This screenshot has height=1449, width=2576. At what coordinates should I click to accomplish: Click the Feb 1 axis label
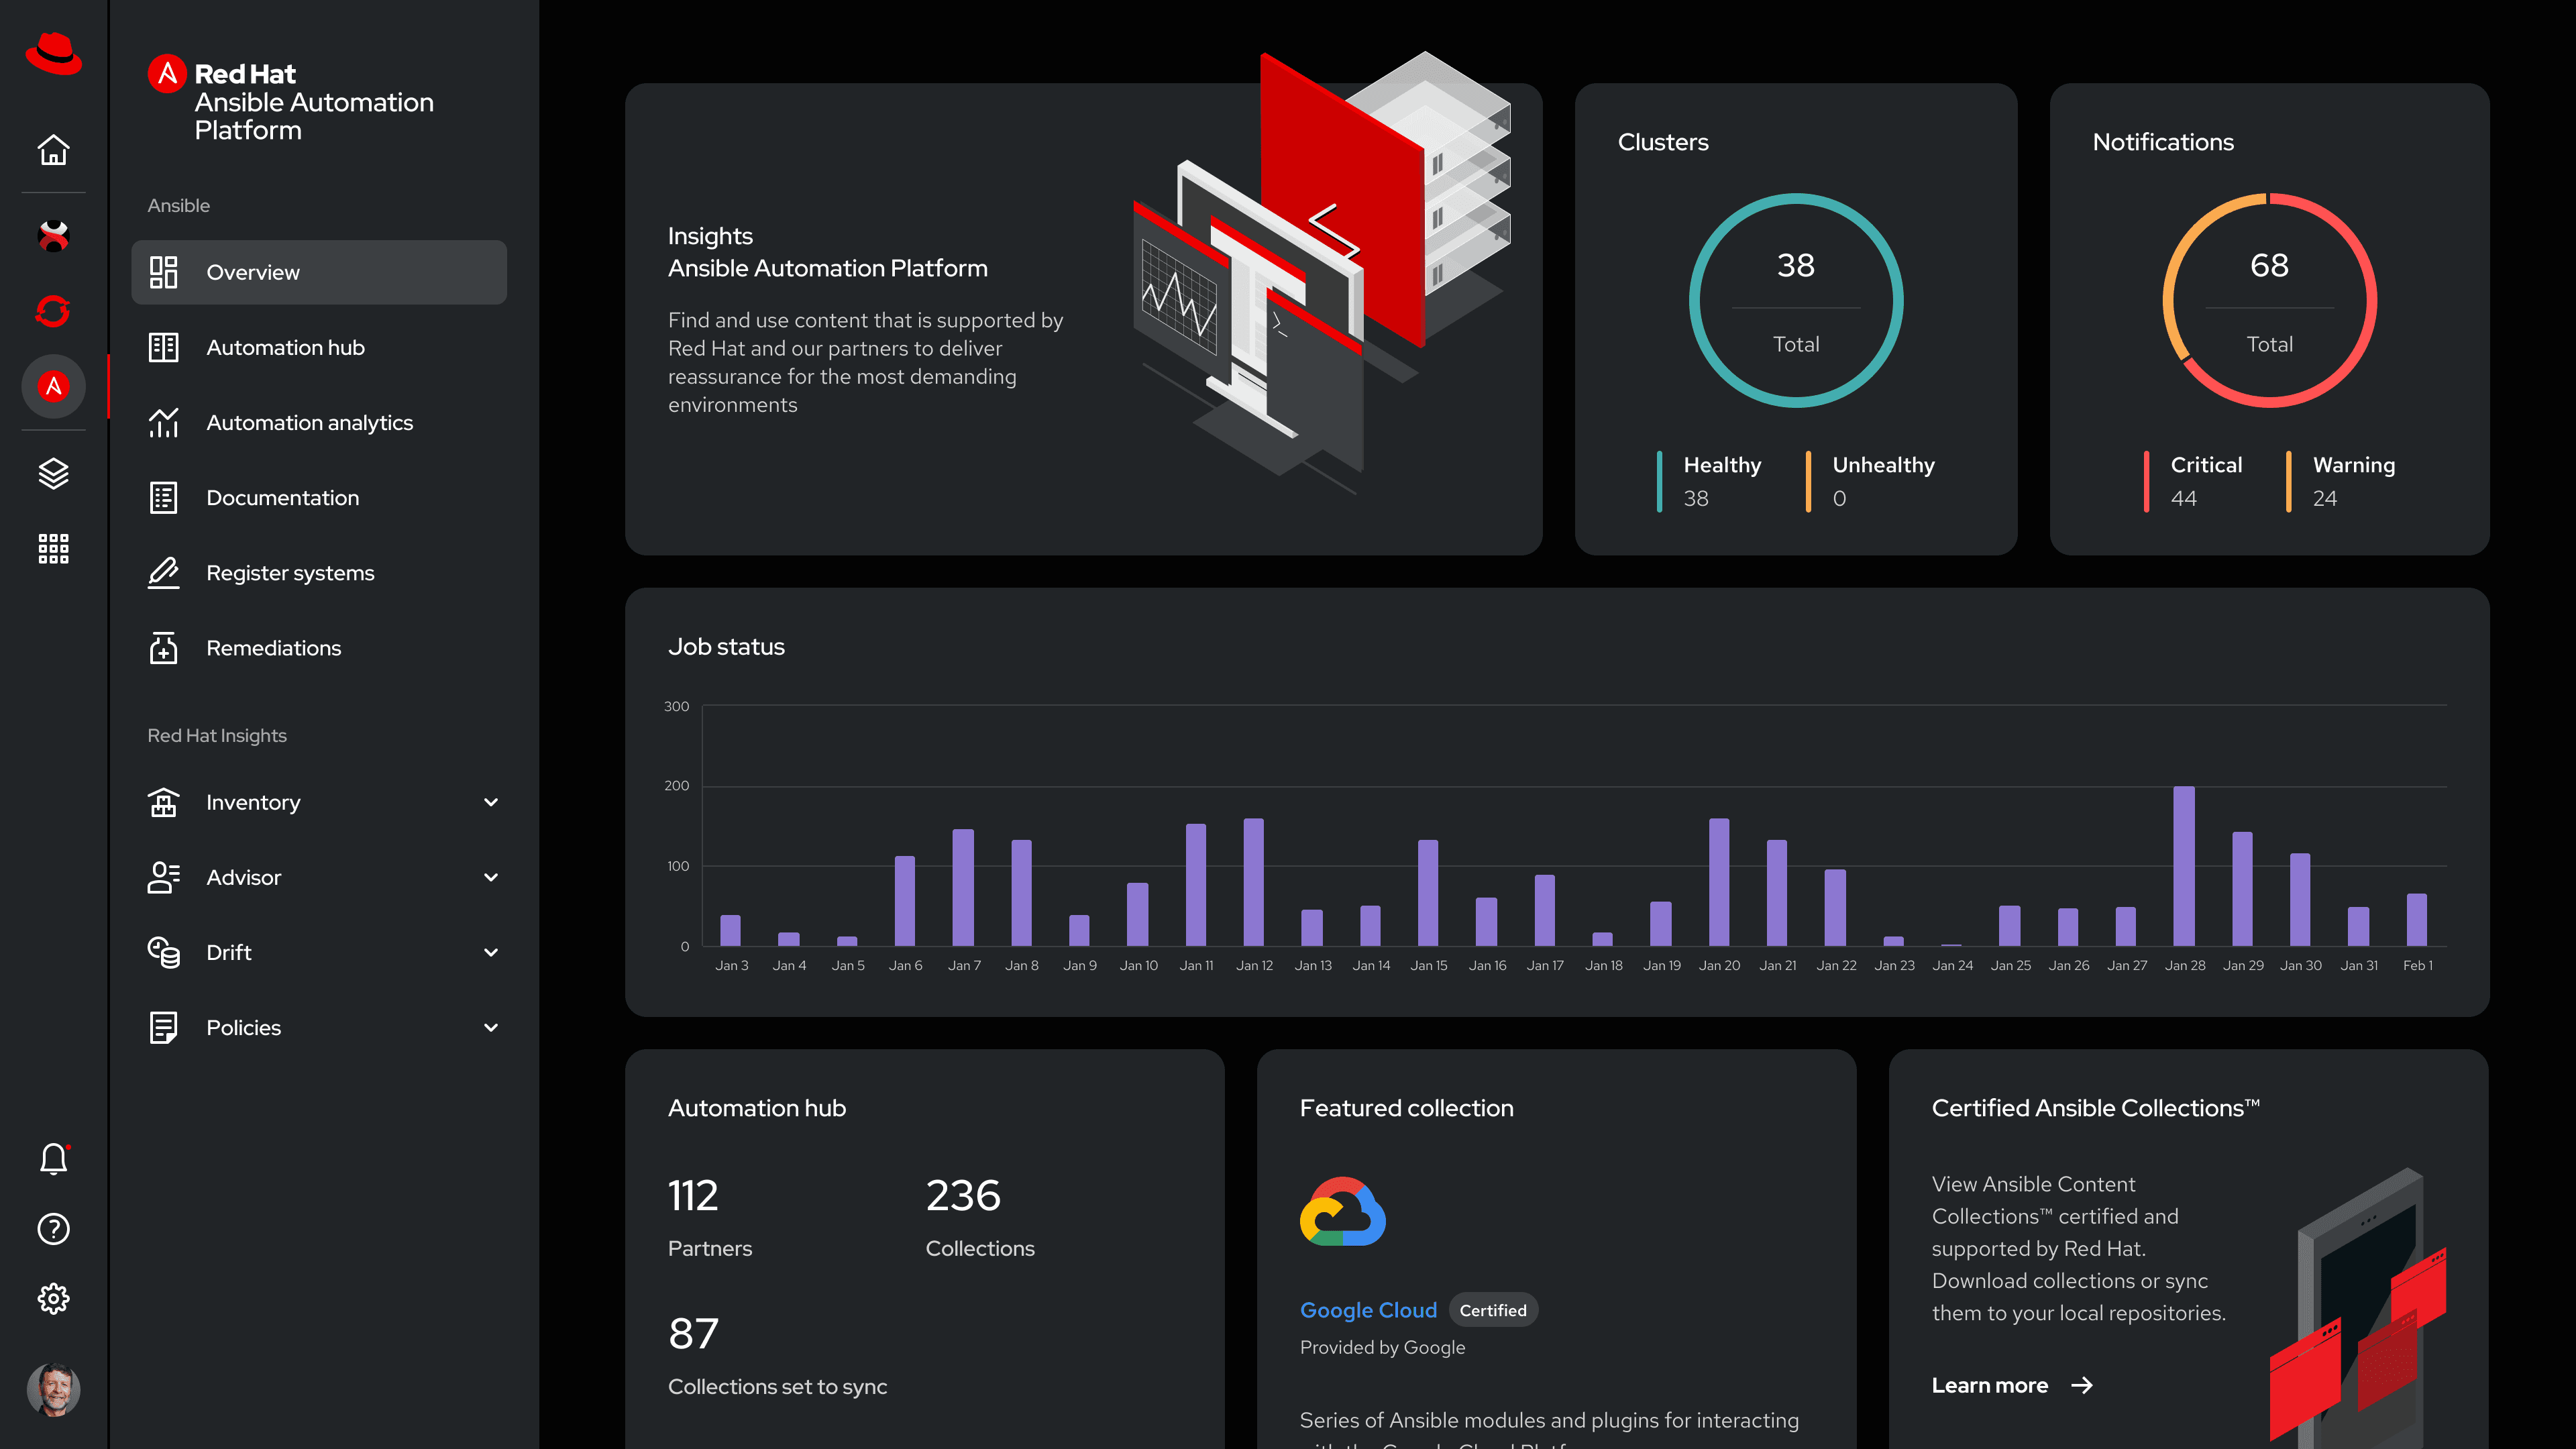tap(2418, 965)
